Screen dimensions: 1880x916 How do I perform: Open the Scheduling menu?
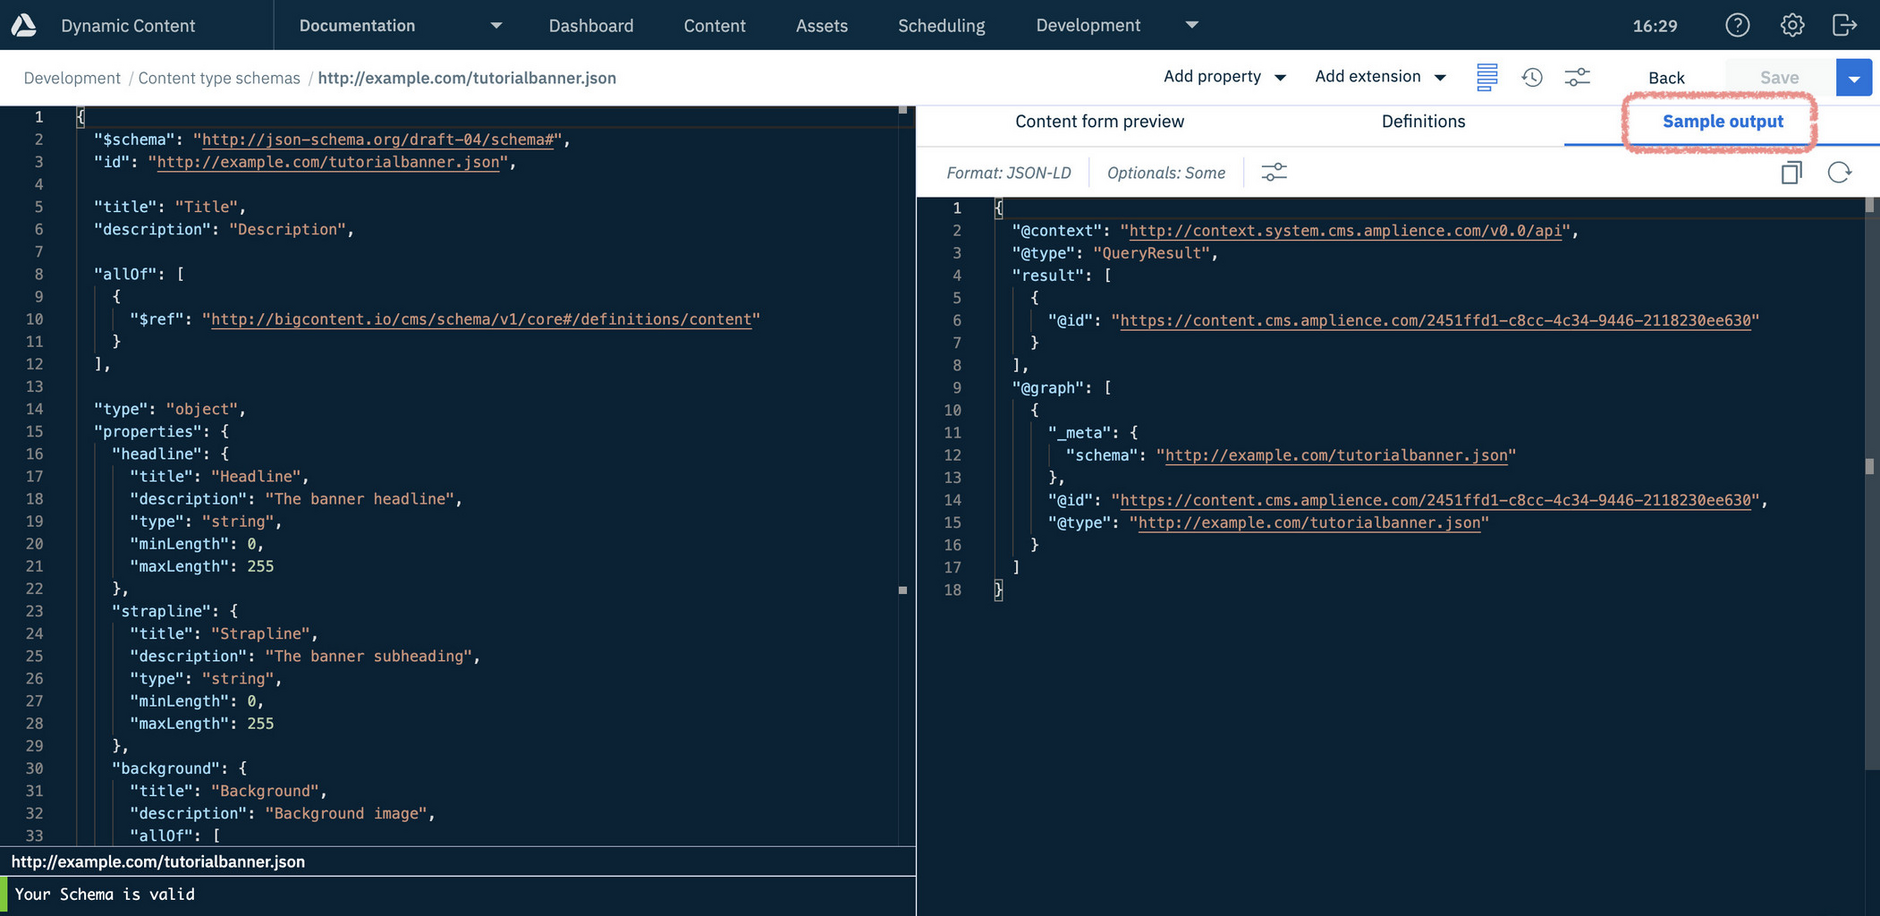click(941, 25)
